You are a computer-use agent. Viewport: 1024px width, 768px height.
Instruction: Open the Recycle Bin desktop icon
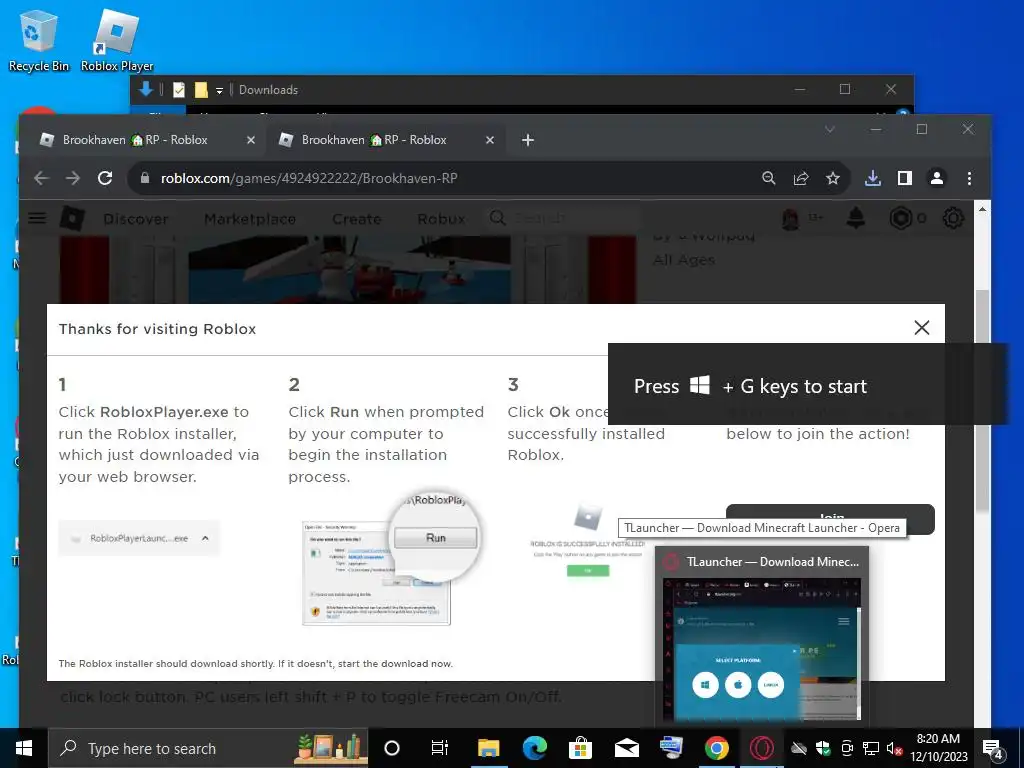coord(38,41)
